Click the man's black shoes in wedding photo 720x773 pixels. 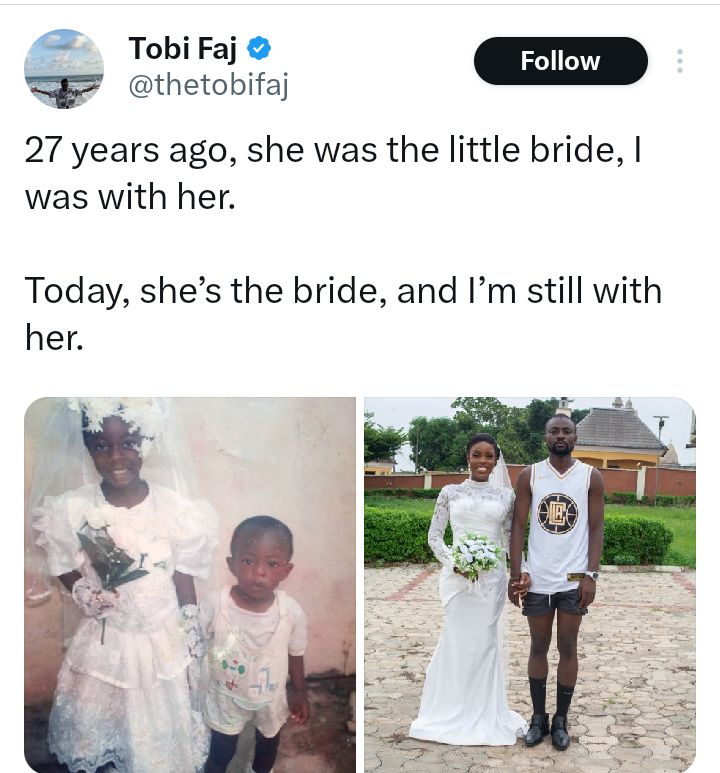point(549,730)
